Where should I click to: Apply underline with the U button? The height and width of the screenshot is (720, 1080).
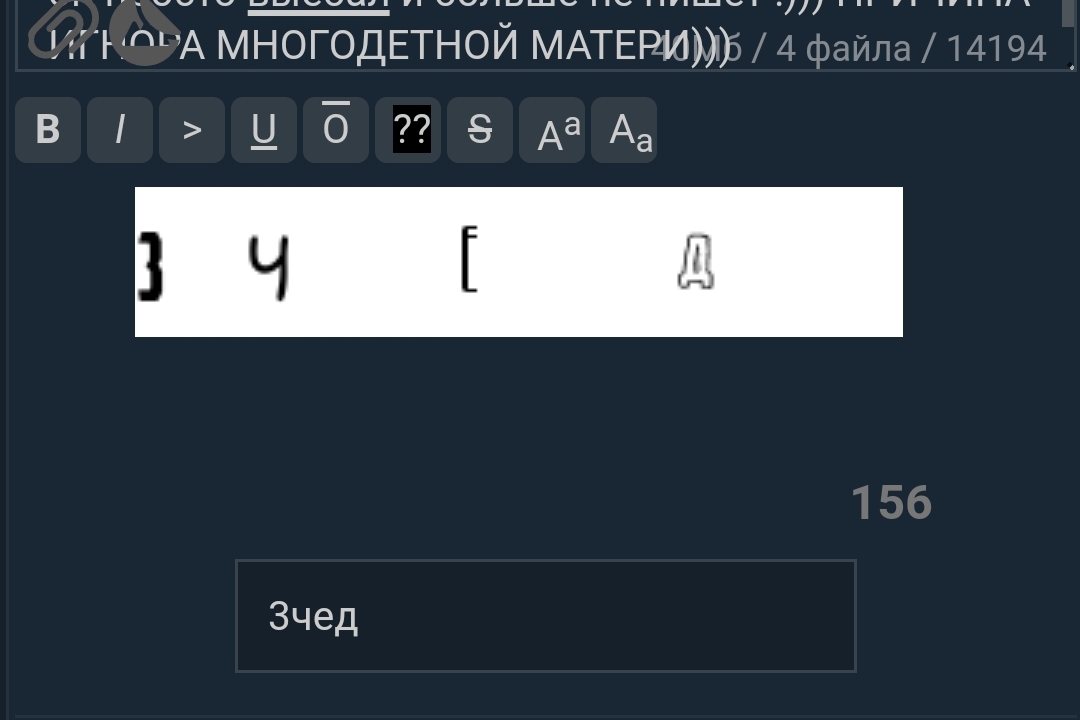[x=264, y=130]
